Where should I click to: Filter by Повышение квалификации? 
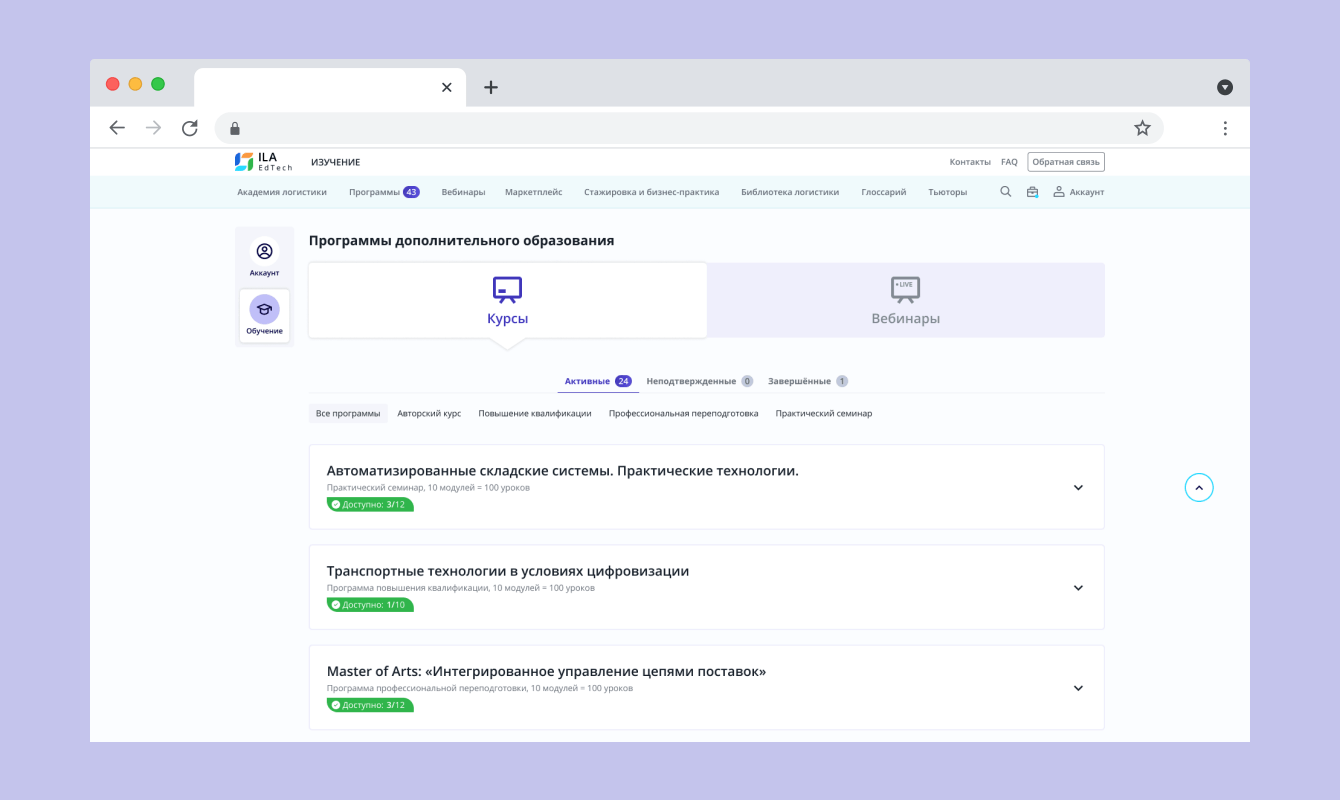(534, 413)
